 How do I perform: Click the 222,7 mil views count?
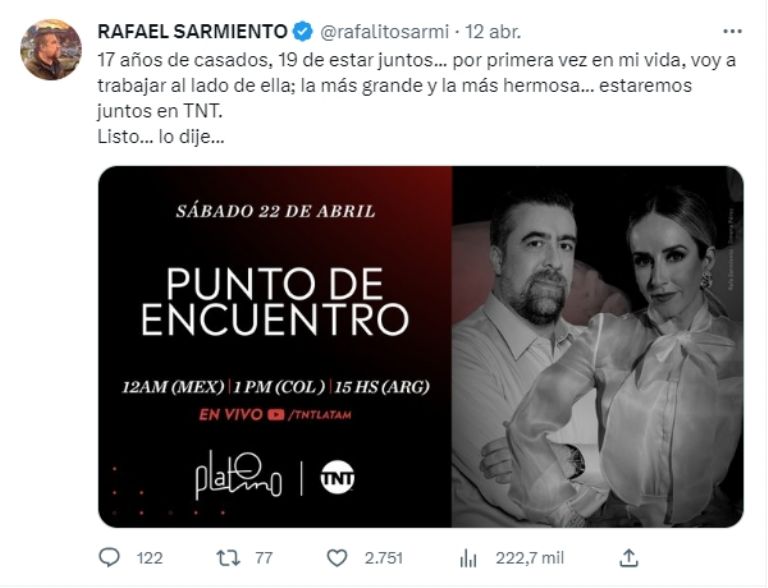(x=529, y=558)
